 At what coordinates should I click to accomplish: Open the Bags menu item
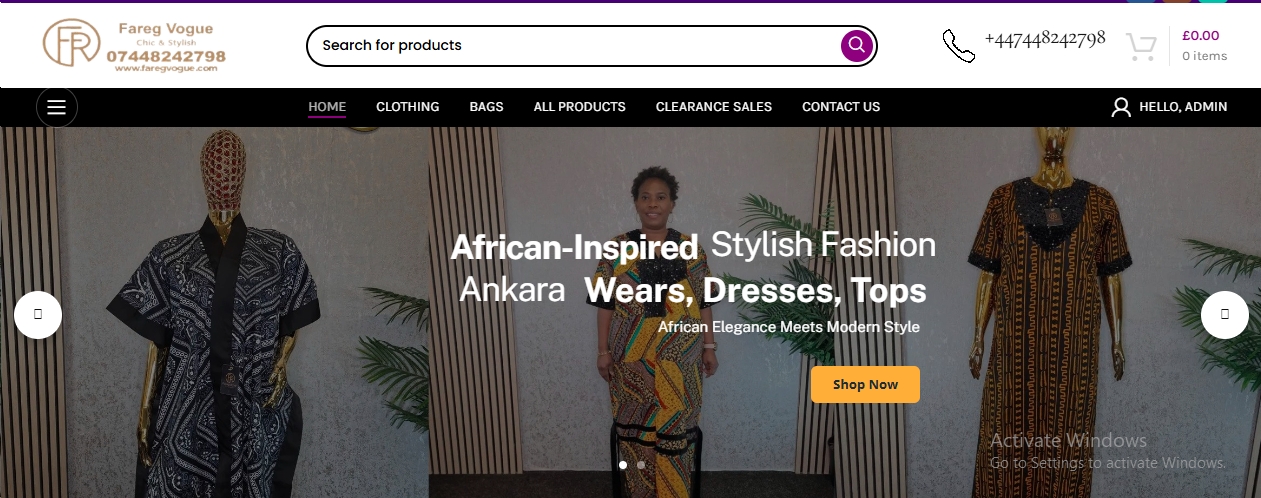(x=486, y=107)
